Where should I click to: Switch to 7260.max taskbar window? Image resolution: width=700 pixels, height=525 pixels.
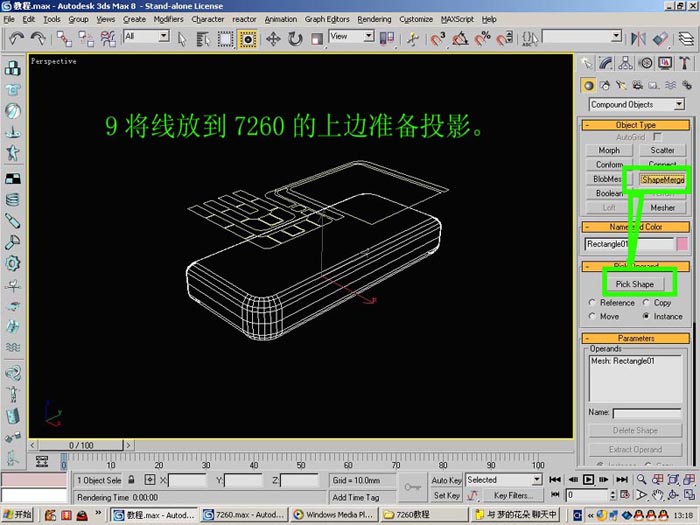(243, 515)
